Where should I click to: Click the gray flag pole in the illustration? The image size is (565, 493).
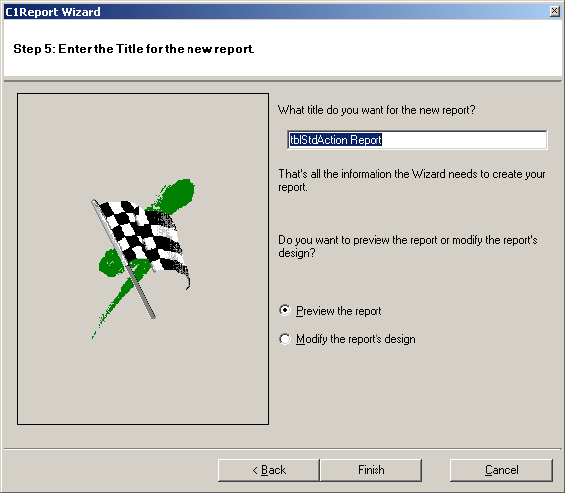click(123, 259)
